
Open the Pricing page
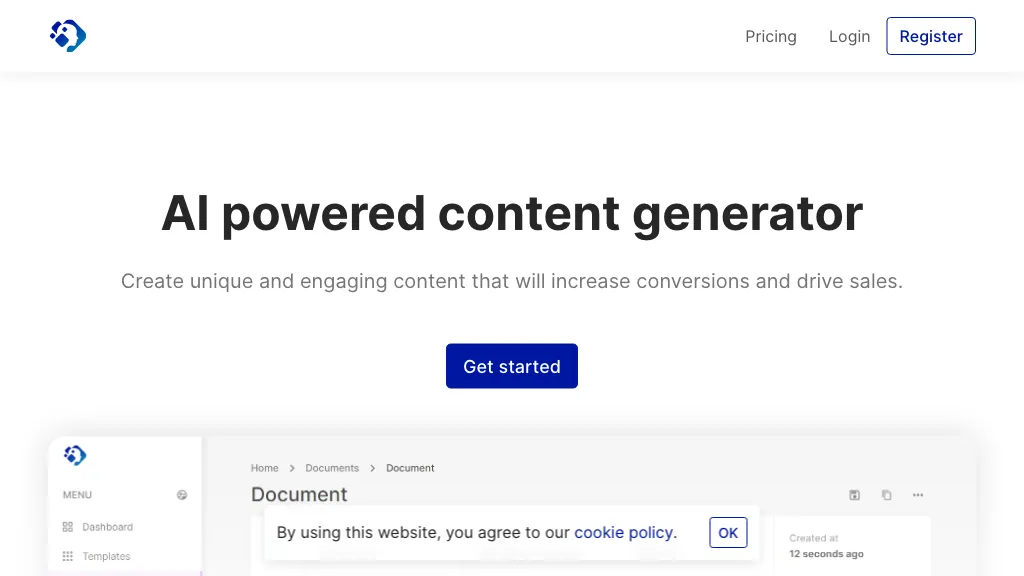click(x=771, y=36)
